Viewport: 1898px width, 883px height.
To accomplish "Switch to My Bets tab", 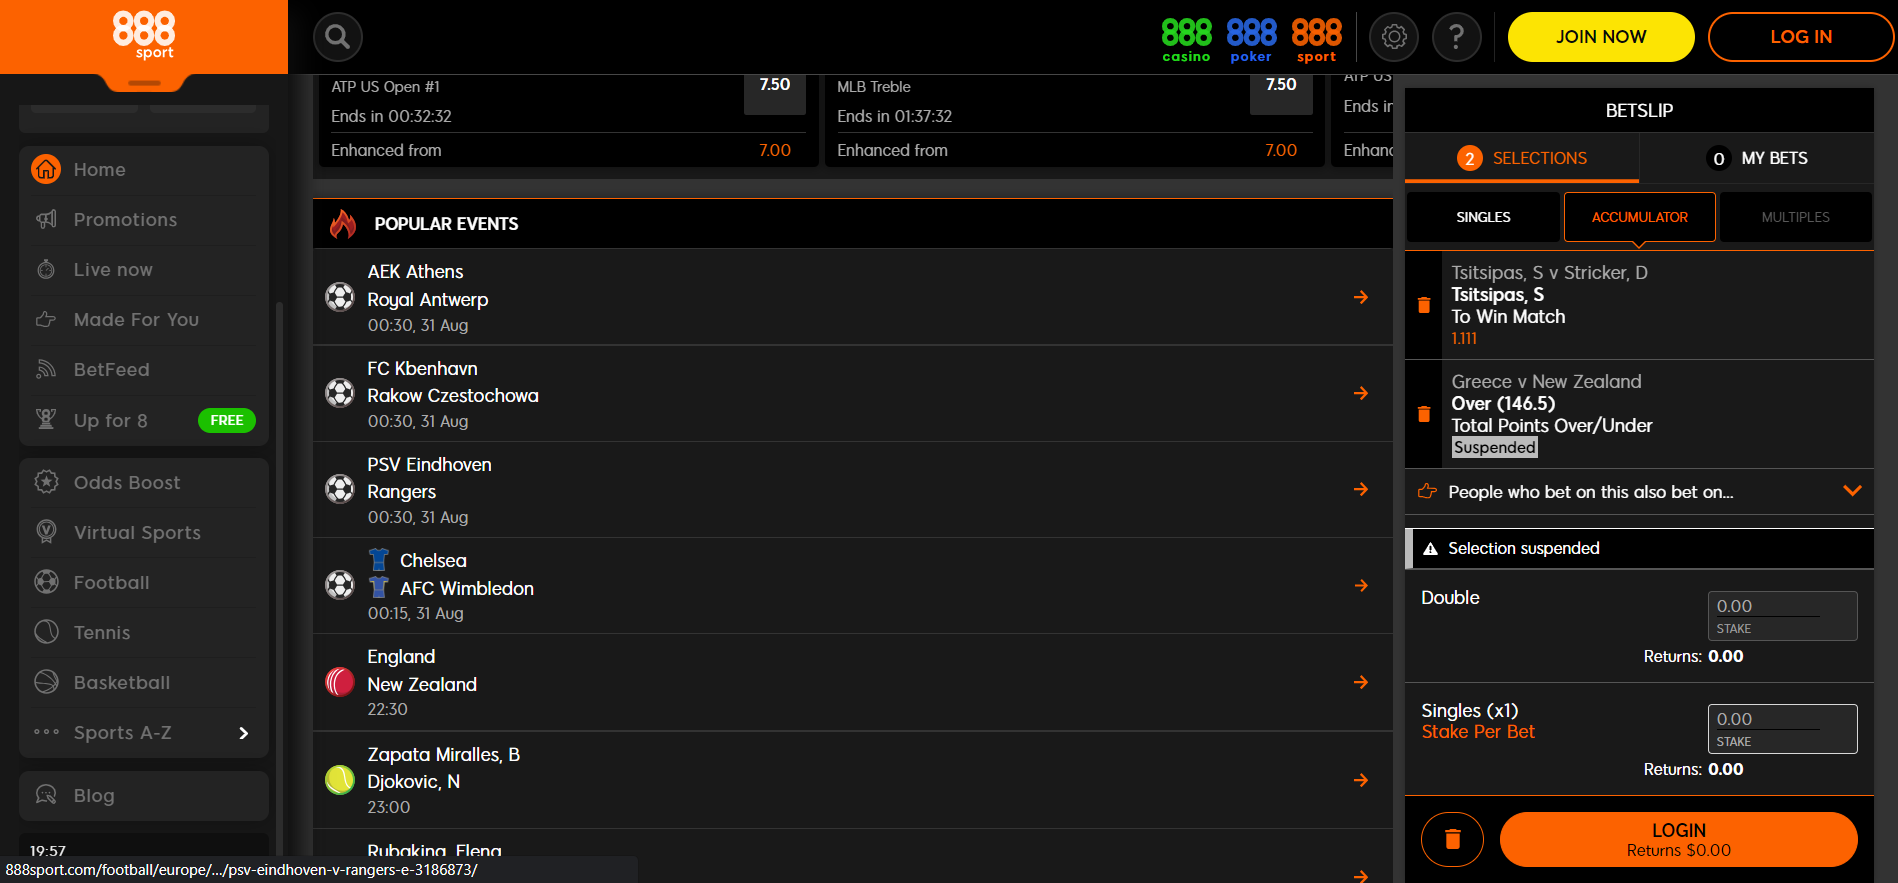I will [x=1757, y=158].
